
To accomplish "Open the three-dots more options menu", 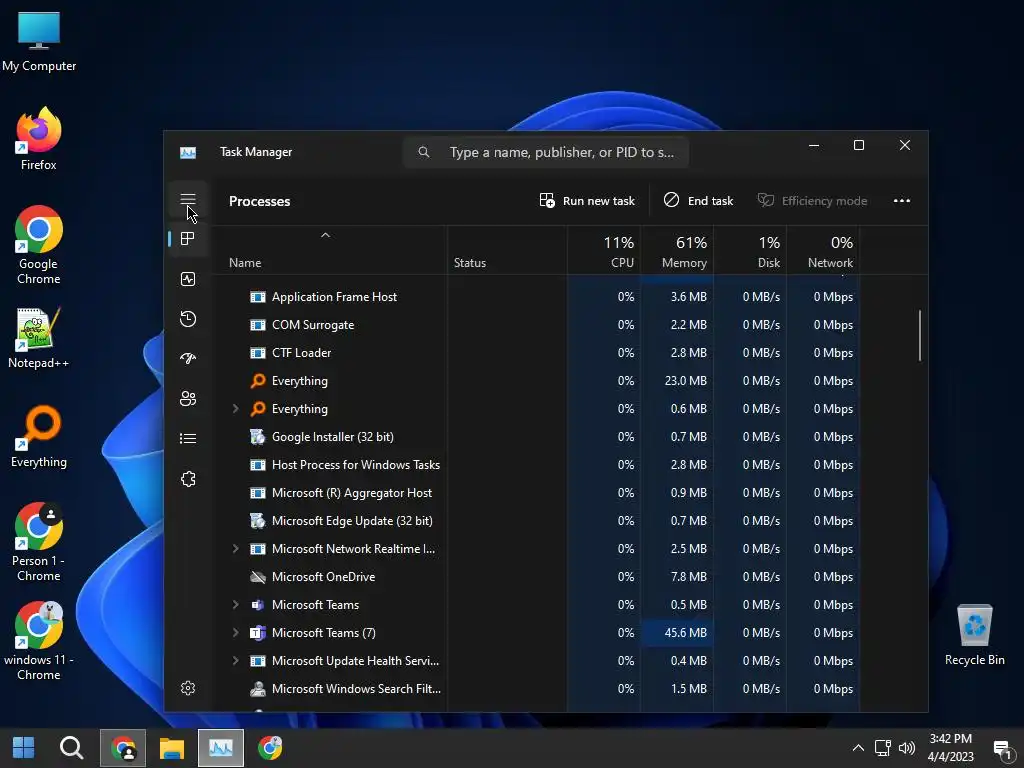I will click(x=902, y=201).
